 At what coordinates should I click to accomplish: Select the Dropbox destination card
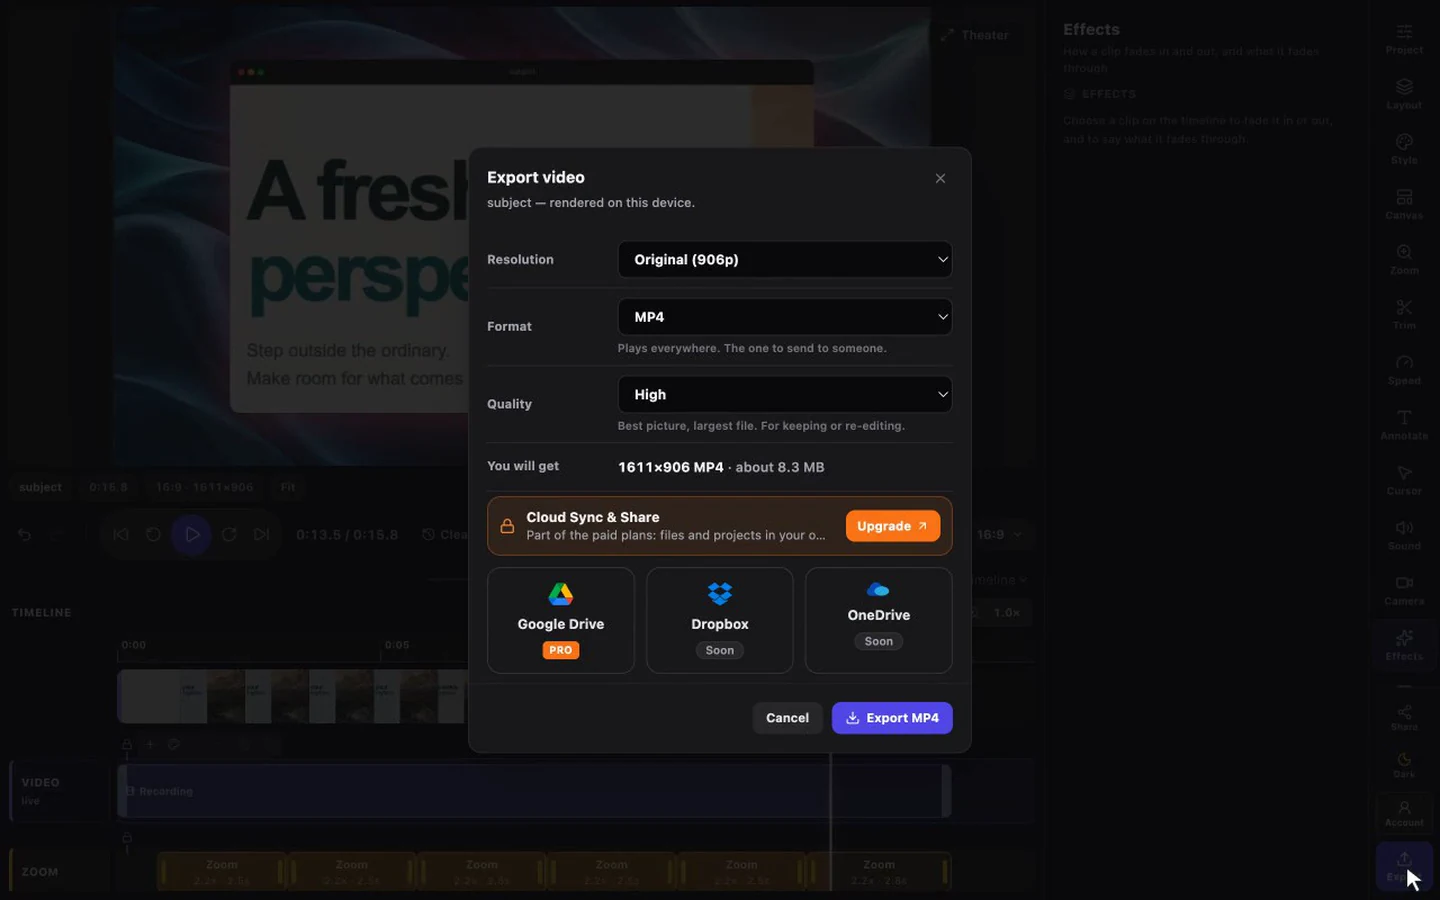(720, 621)
